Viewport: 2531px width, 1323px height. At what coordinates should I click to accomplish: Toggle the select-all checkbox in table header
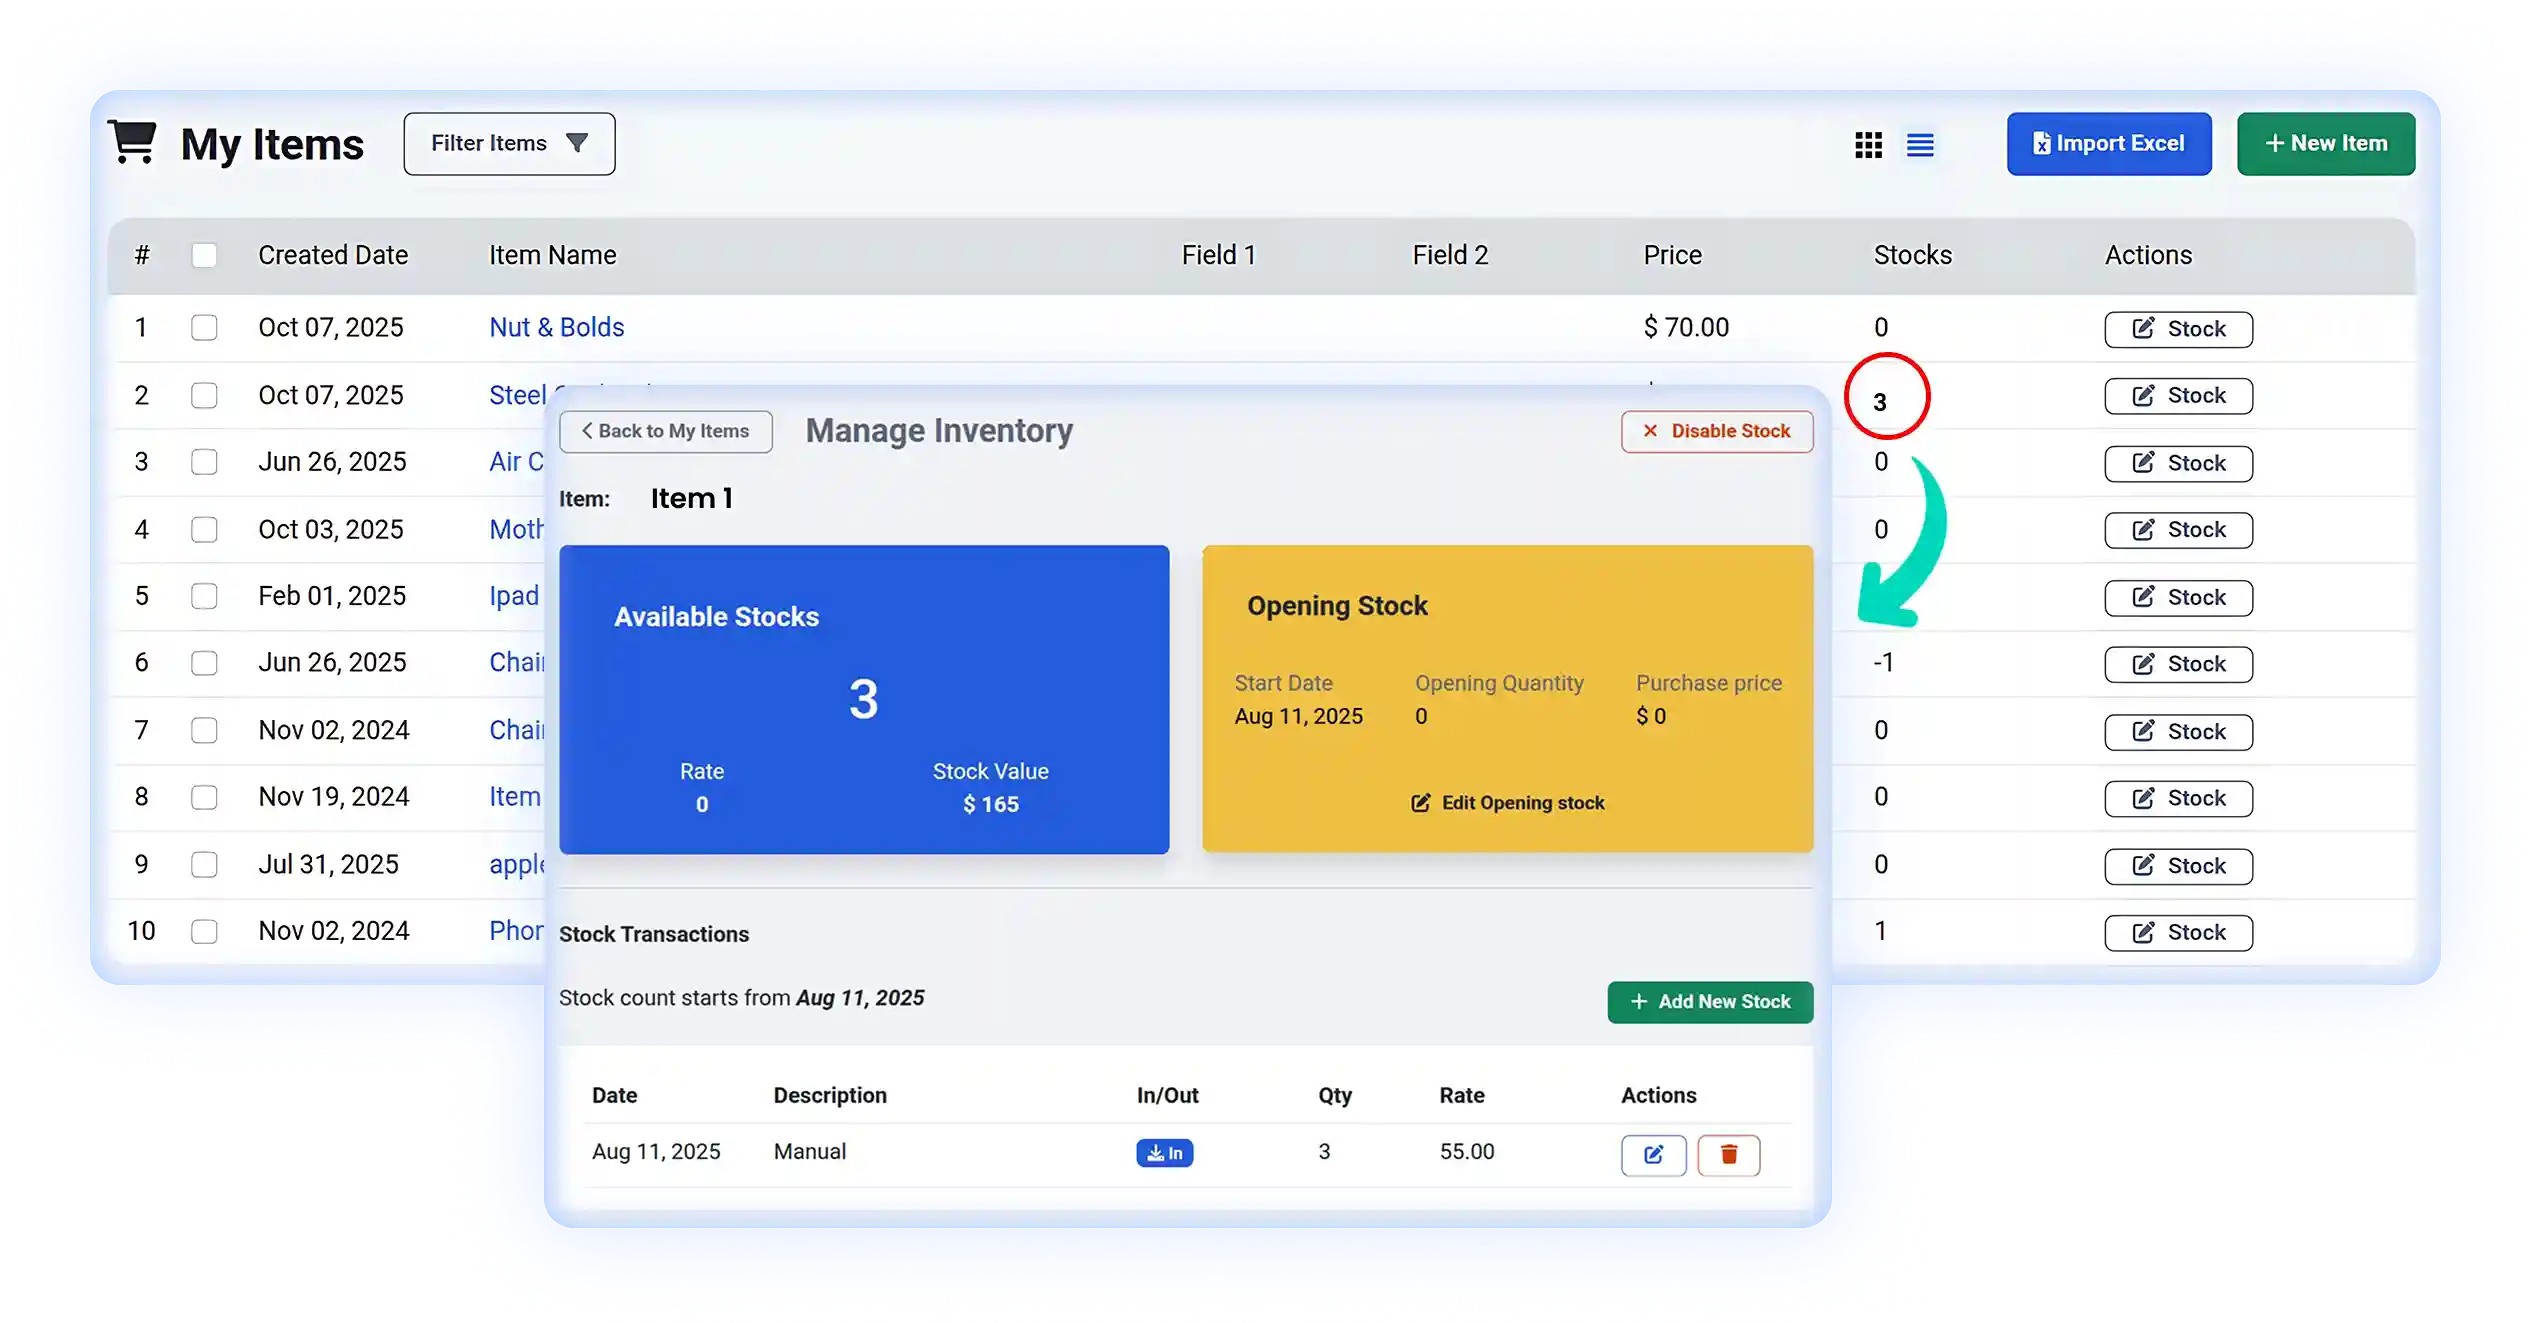click(x=205, y=256)
